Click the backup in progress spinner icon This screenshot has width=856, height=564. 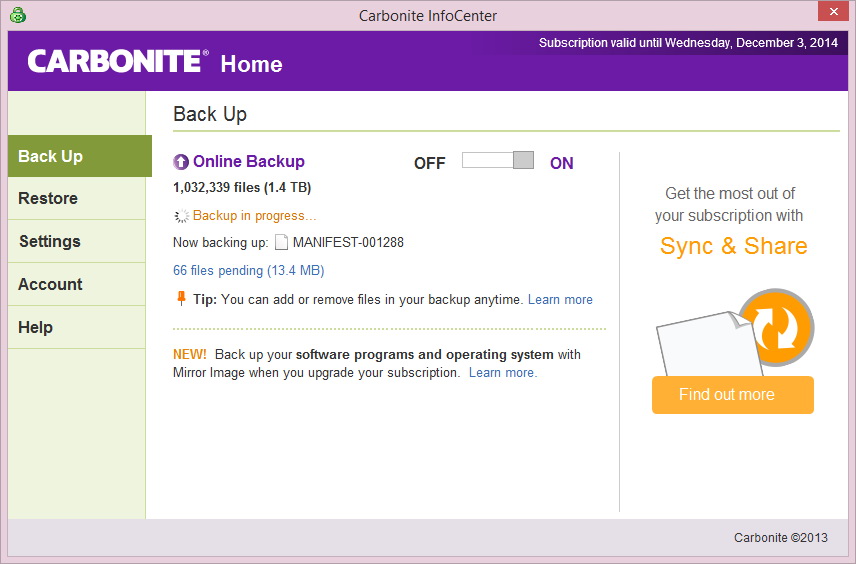[x=181, y=216]
